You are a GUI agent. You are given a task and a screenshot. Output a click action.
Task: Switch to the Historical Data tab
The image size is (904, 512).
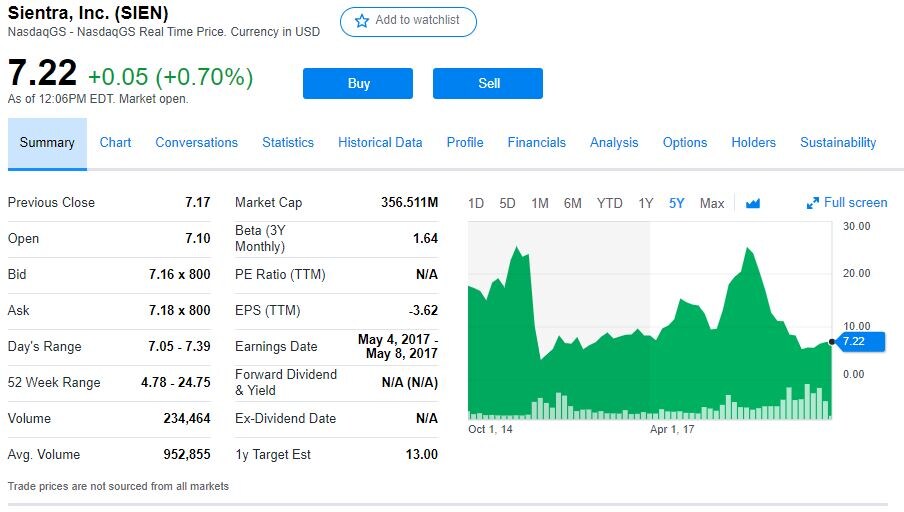pos(380,142)
